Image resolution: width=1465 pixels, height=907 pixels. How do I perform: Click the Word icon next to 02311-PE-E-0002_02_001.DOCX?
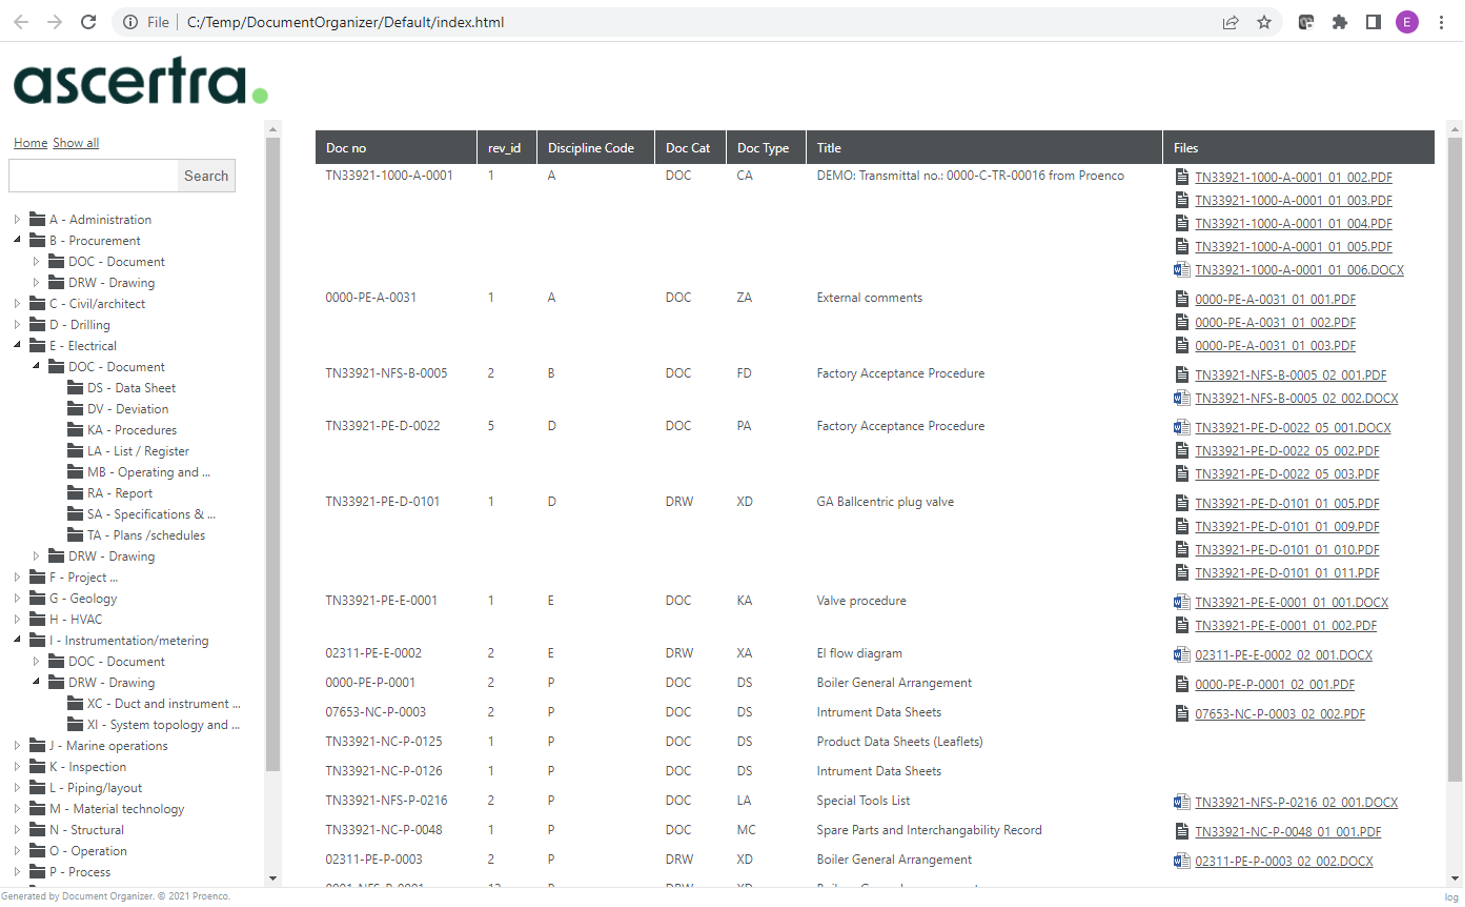coord(1181,656)
